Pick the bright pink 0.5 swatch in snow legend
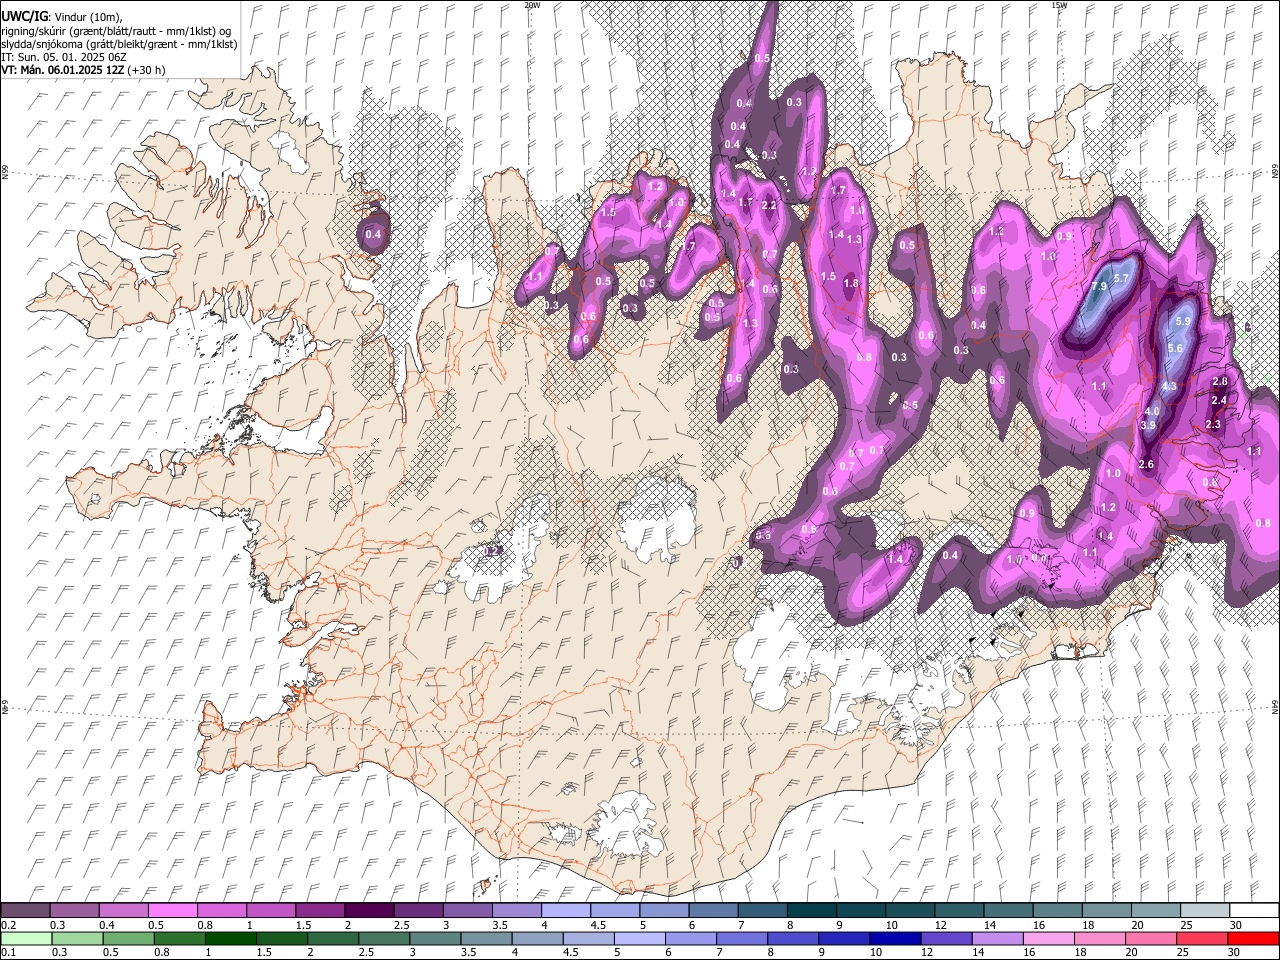This screenshot has width=1280, height=960. [x=173, y=910]
